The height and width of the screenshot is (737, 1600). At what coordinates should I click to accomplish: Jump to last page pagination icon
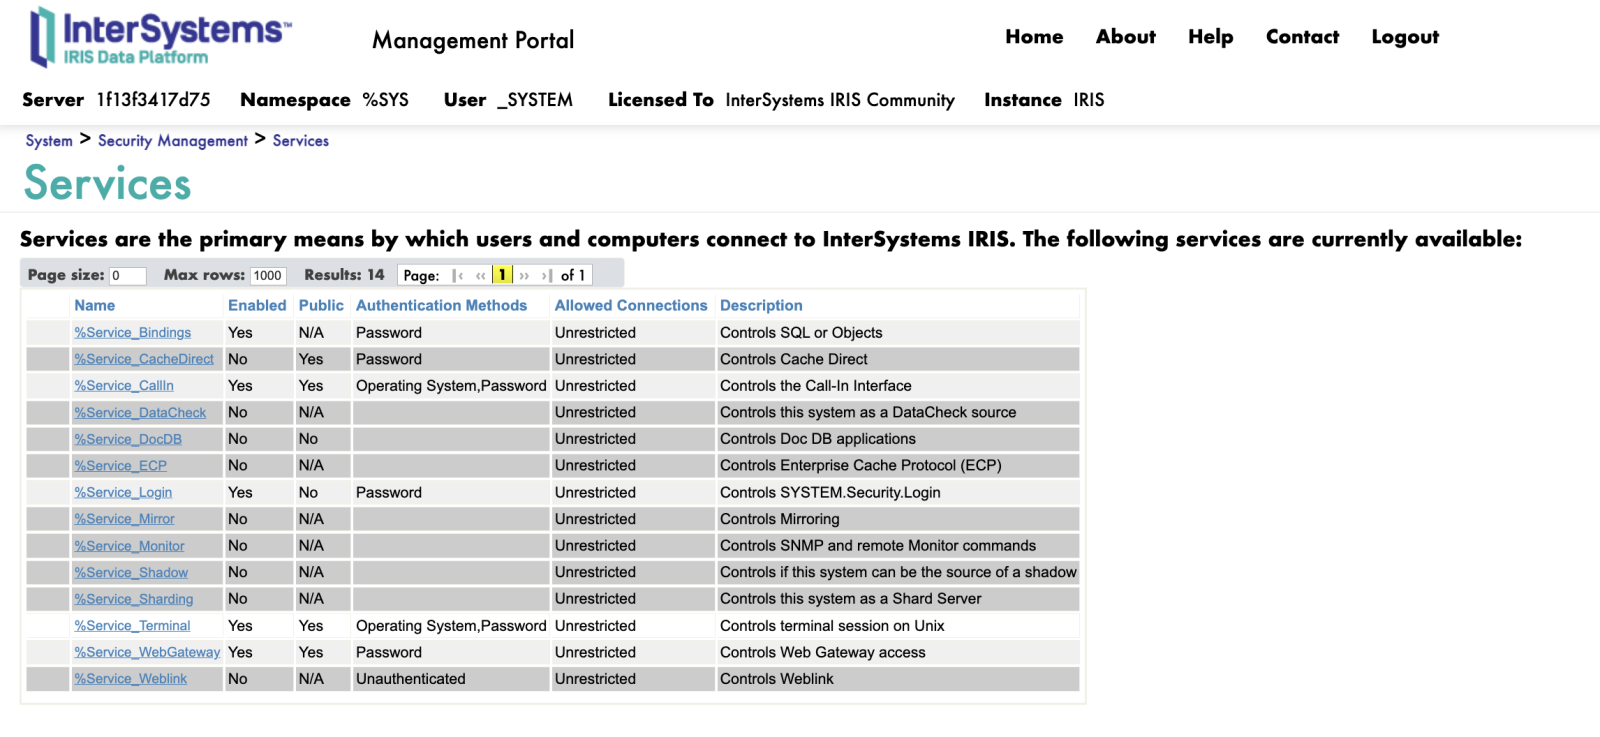point(546,275)
